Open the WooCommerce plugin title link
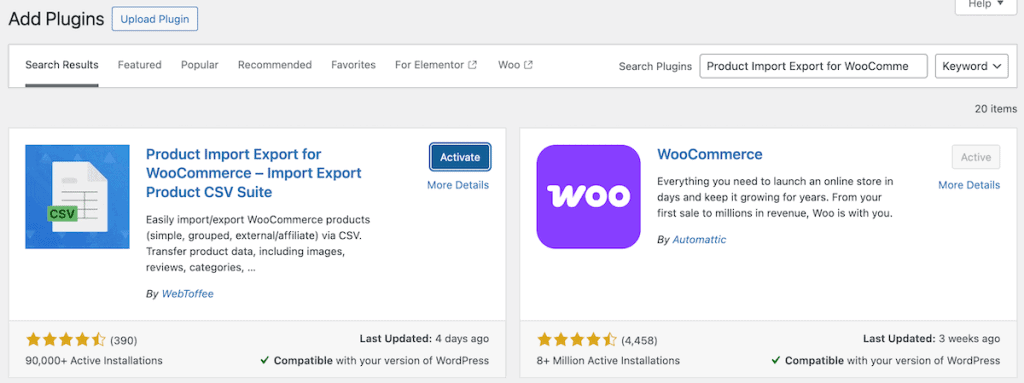This screenshot has height=383, width=1024. point(710,154)
